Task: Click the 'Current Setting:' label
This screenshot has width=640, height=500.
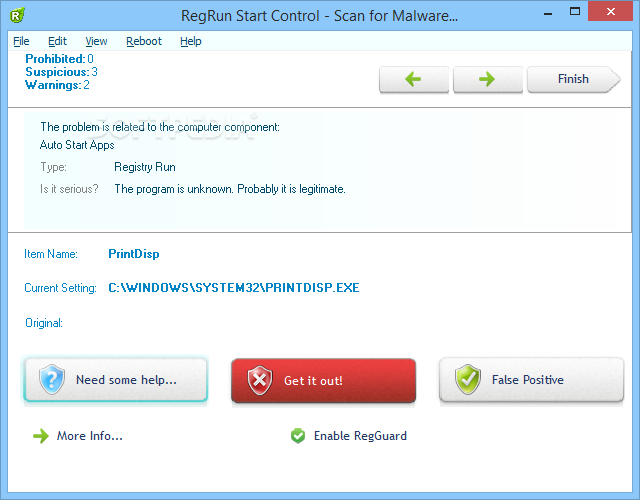Action: [60, 288]
